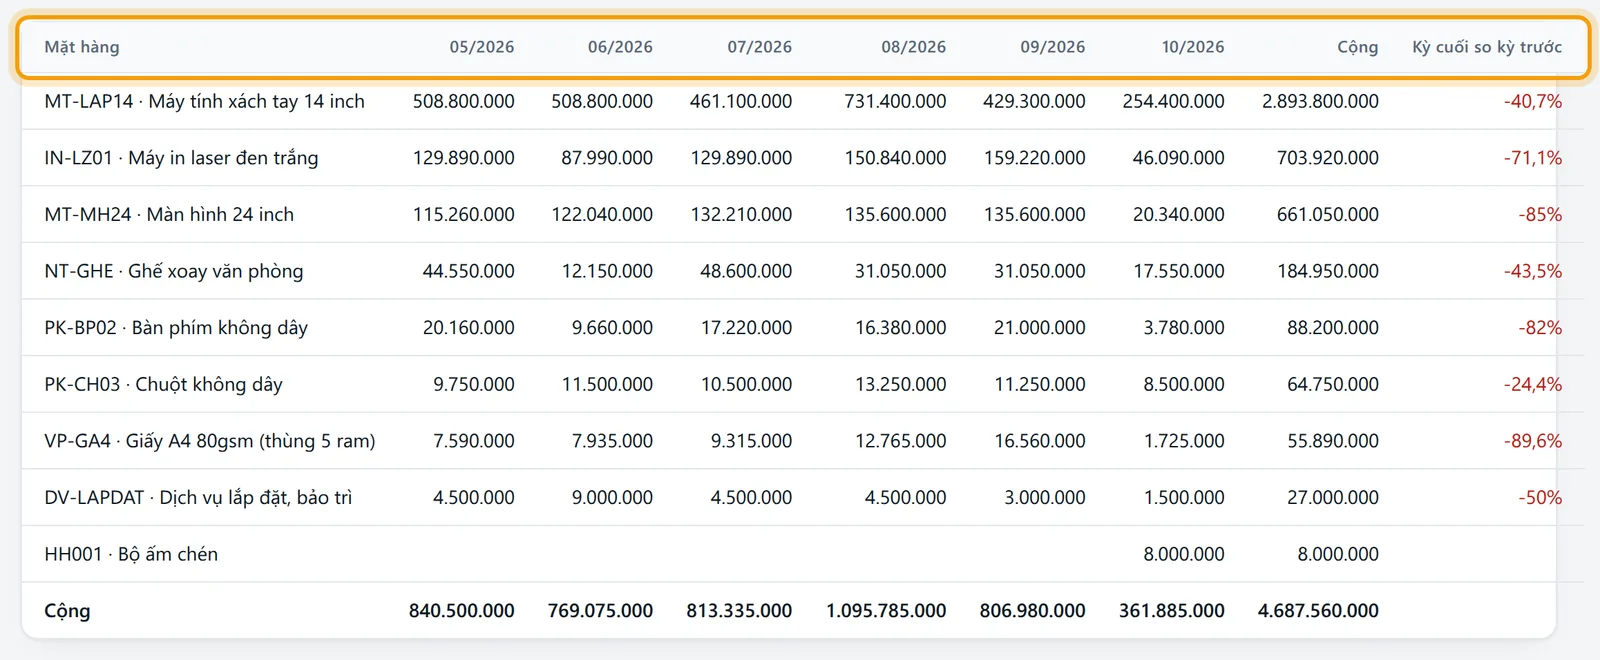Image resolution: width=1600 pixels, height=660 pixels.
Task: Click item "MT-MH24 · Màn hình 24 inch"
Action: pos(169,215)
